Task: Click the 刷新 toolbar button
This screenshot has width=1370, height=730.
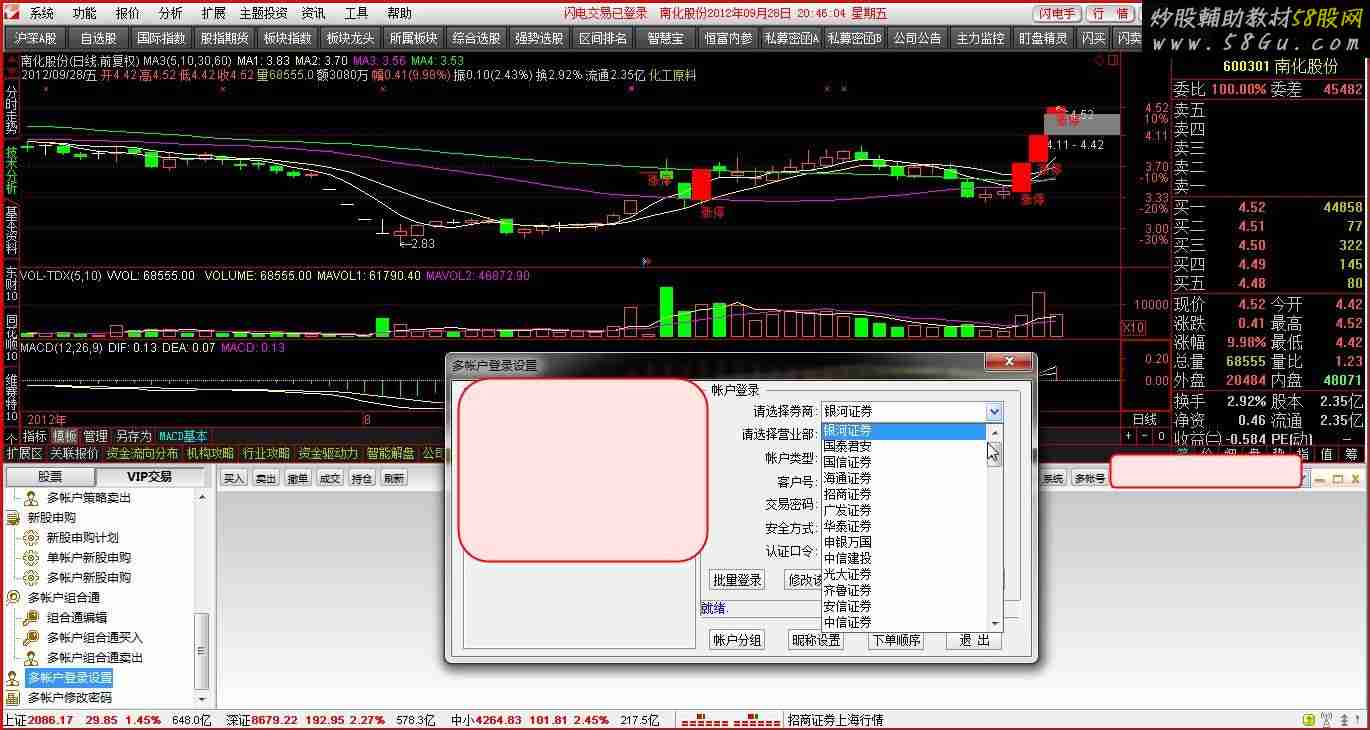Action: coord(394,478)
